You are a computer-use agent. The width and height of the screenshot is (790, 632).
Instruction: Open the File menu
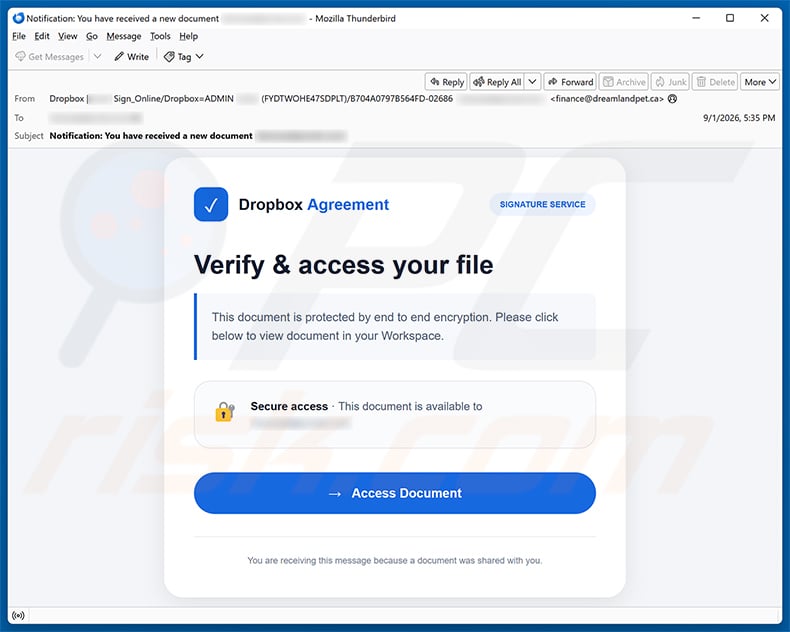tap(19, 36)
